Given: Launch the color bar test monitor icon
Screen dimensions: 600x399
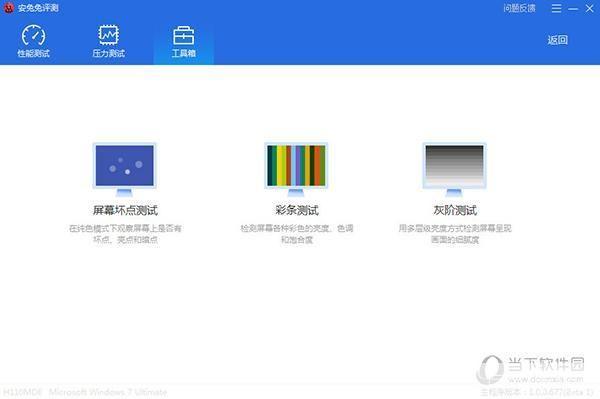Looking at the screenshot, I should (x=296, y=169).
